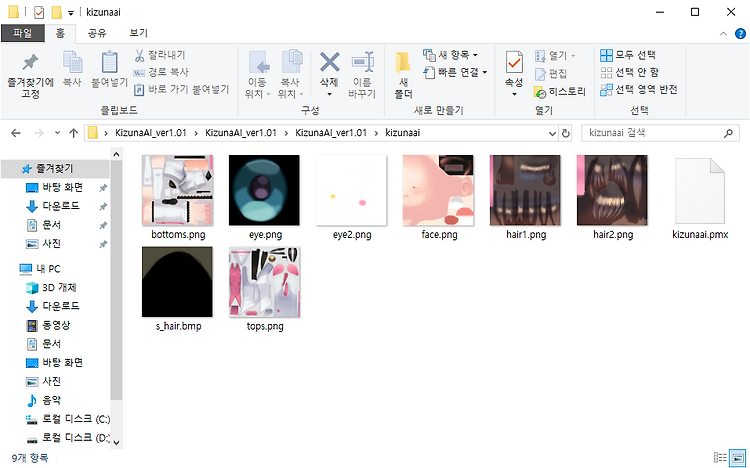Choose Copy path (경로 복사)
Viewport: 750px width, 468px height.
pos(161,72)
